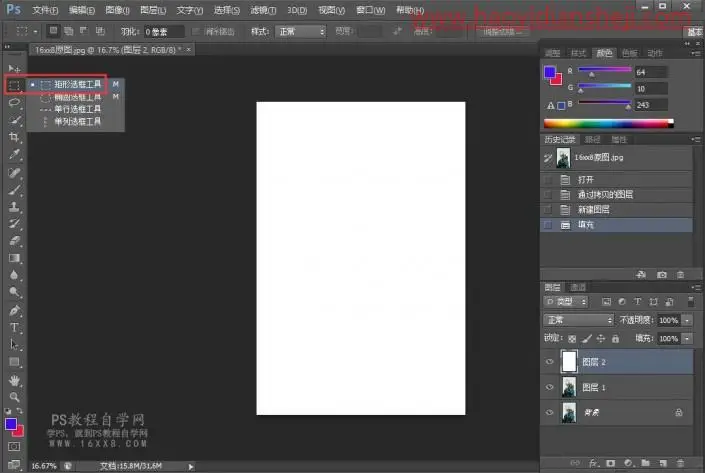This screenshot has height=473, width=705.
Task: Open the History panel flyout menu
Action: (x=696, y=139)
